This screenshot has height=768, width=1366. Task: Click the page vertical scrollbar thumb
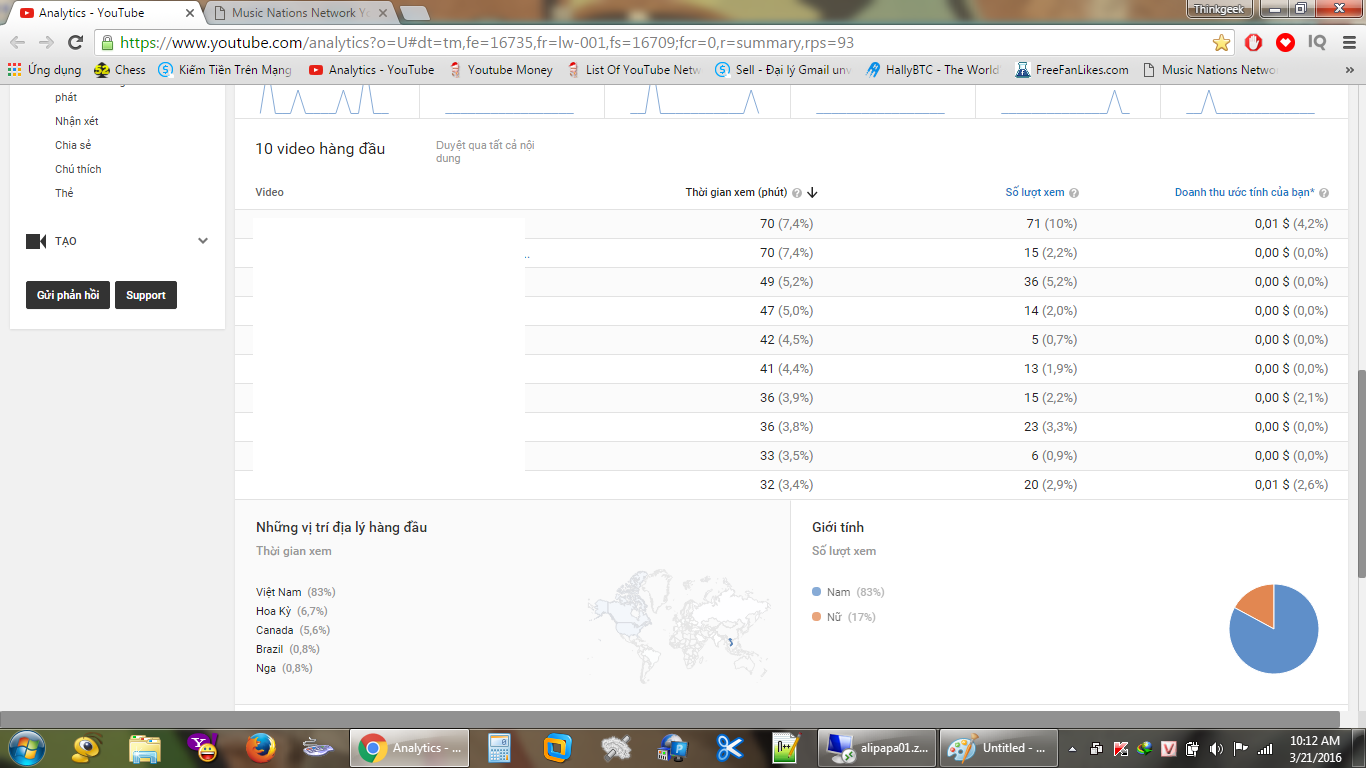[1360, 473]
